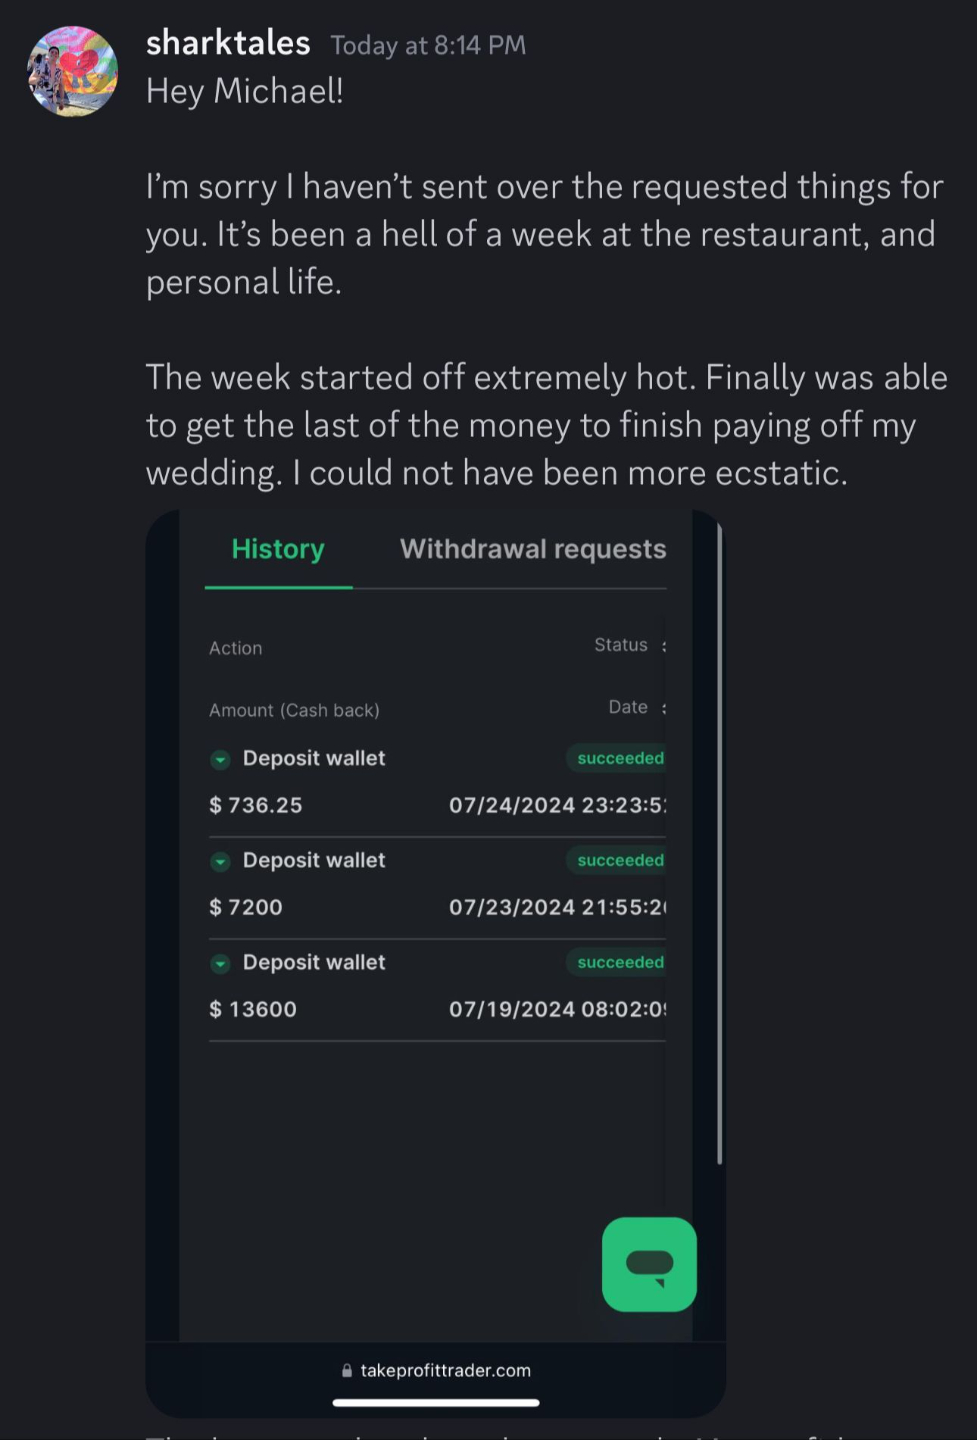Screen dimensions: 977x1440
Task: Expand the $ 7200 deposit wallet row
Action: (220, 862)
